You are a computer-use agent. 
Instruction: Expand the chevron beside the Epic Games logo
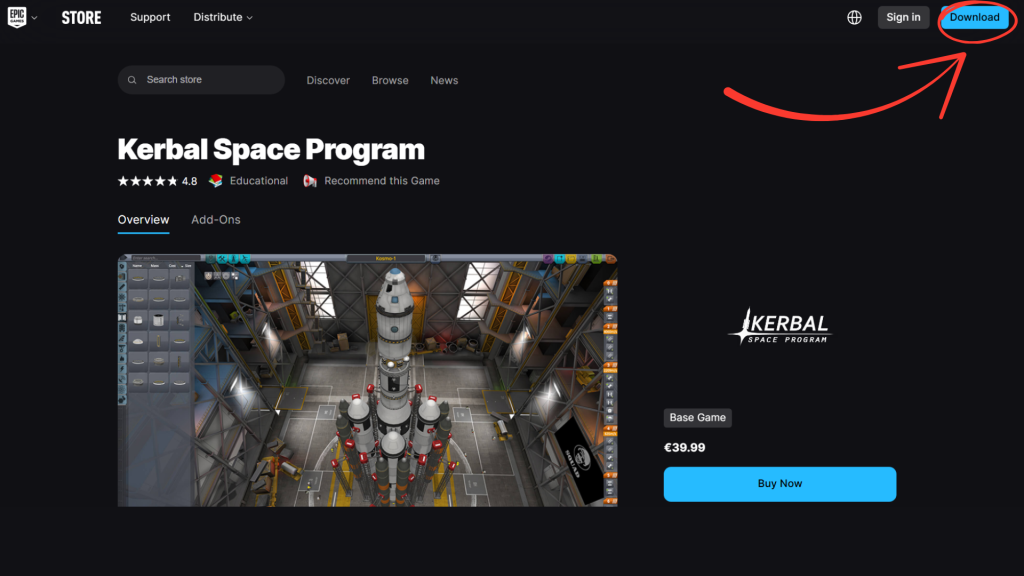point(35,18)
